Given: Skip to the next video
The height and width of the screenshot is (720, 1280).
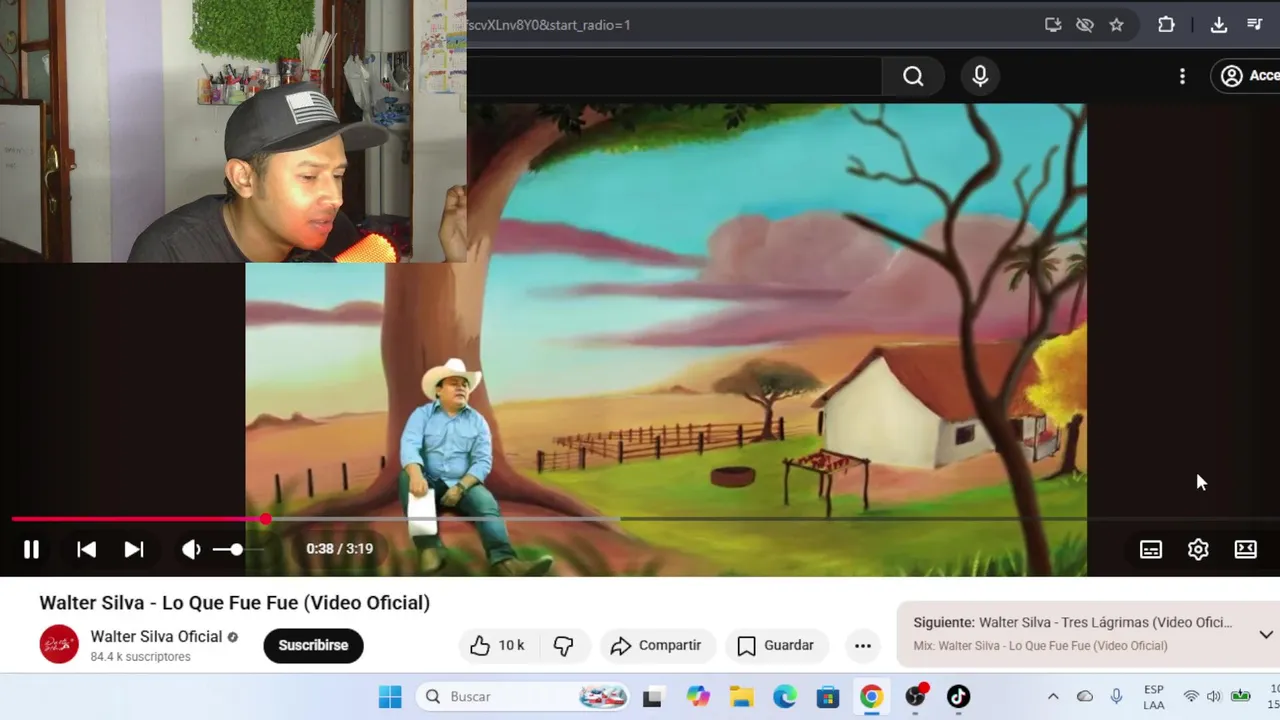Looking at the screenshot, I should tap(133, 549).
